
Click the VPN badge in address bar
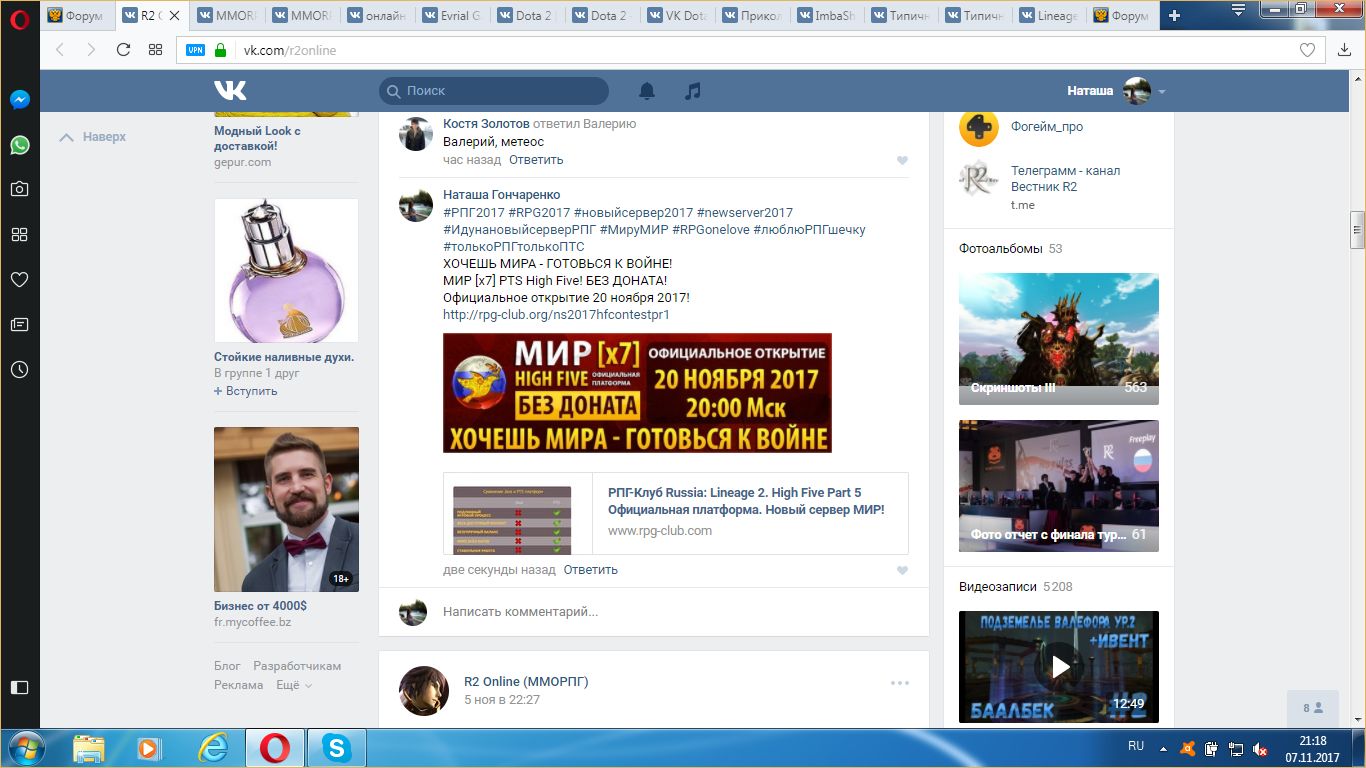tap(195, 50)
